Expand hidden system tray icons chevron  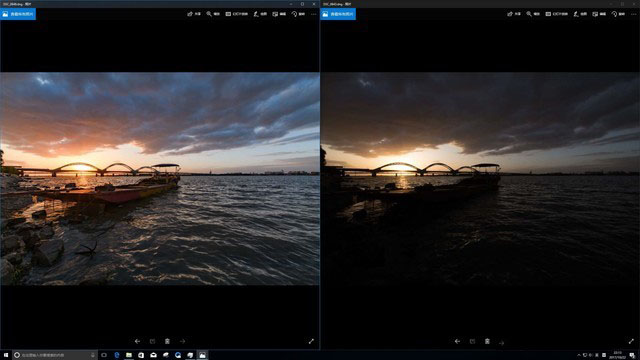579,355
